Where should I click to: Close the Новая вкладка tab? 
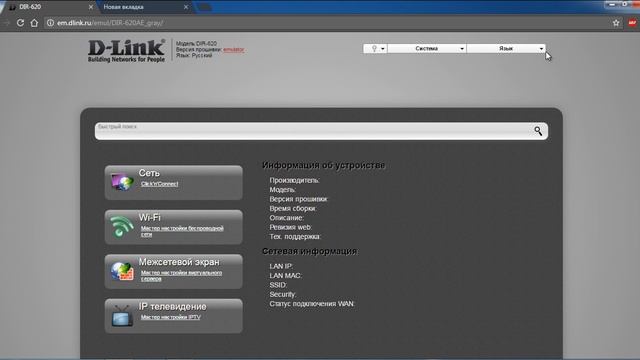click(186, 7)
